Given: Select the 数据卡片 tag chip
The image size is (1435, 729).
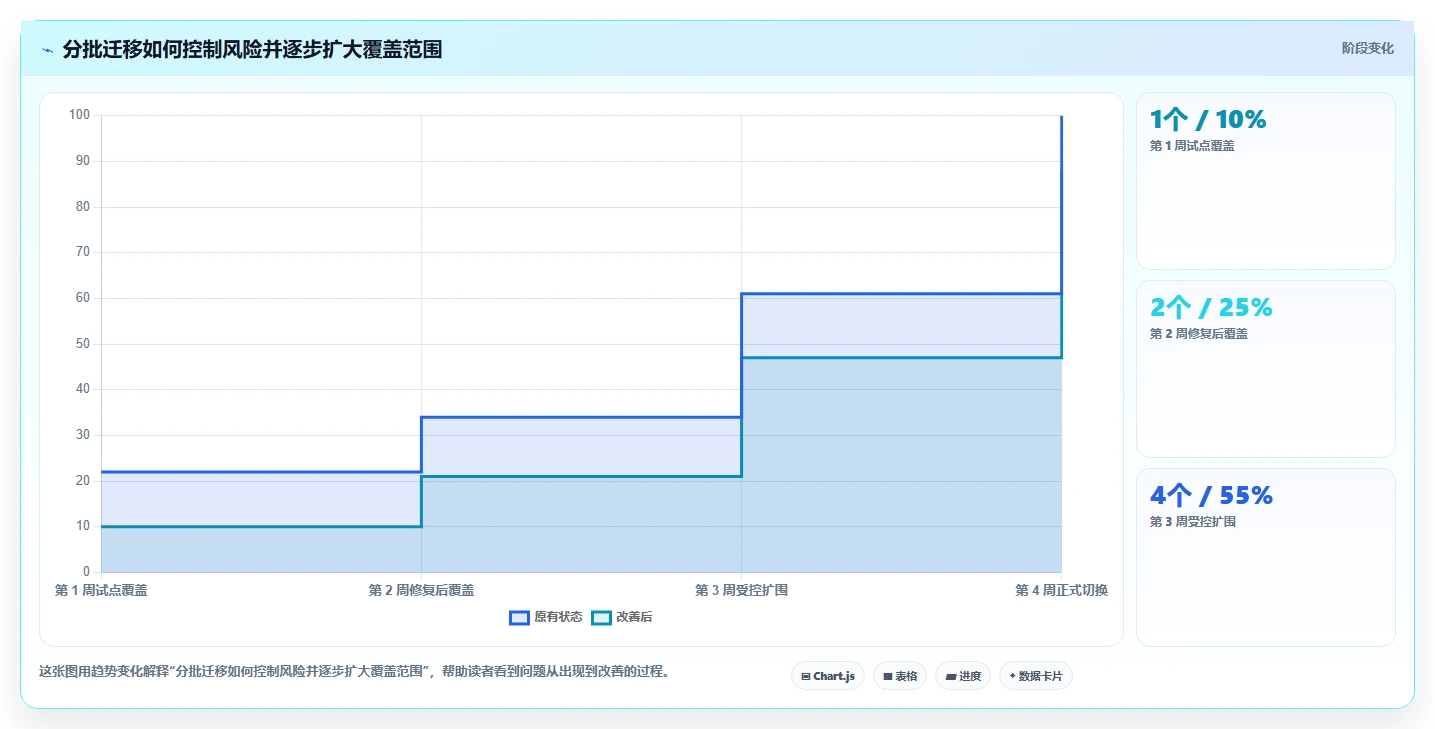Looking at the screenshot, I should point(1036,676).
